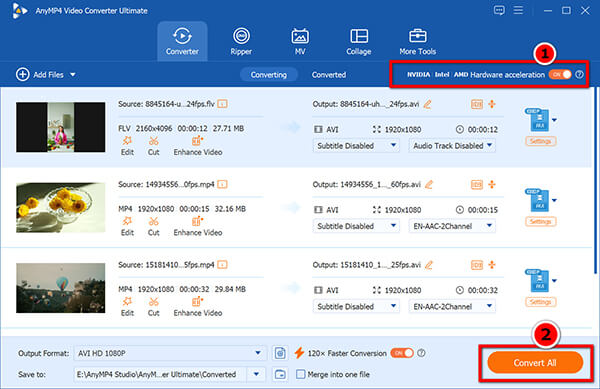Screen dimensions: 600x389
Task: Open EN-AAC-2Channel dropdown for 14934556 video
Action: [452, 226]
